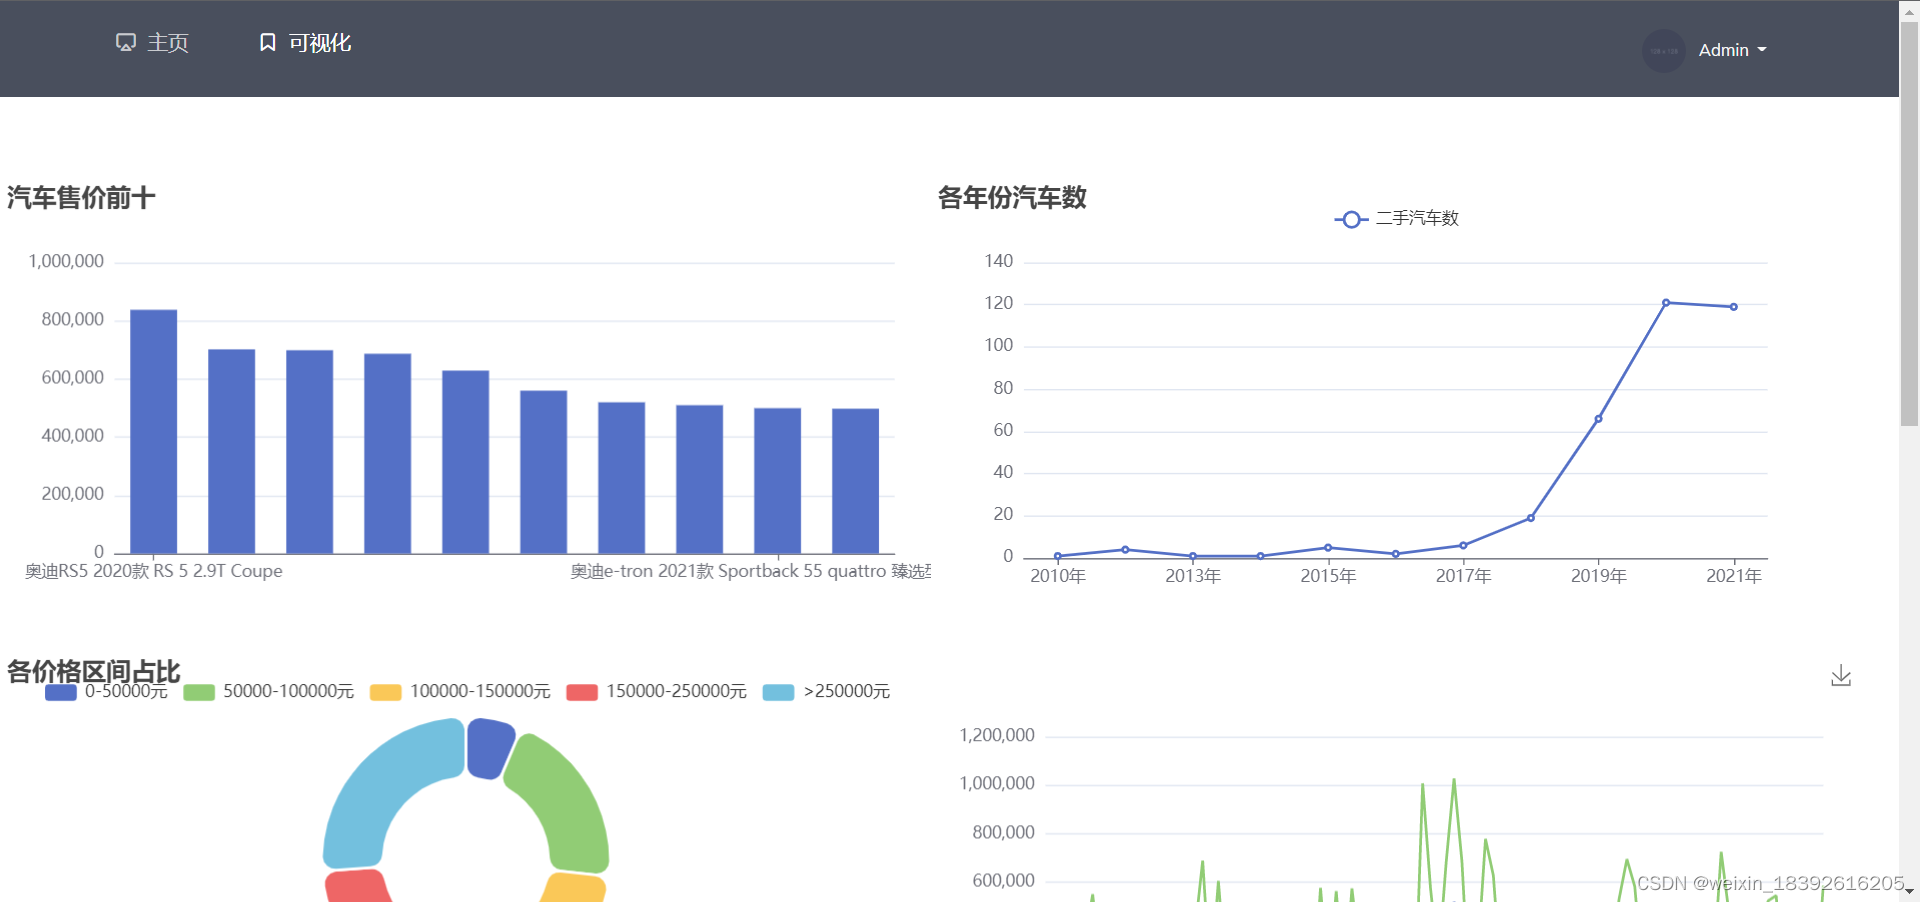
Task: Click the scrollbar down arrow
Action: click(1909, 891)
